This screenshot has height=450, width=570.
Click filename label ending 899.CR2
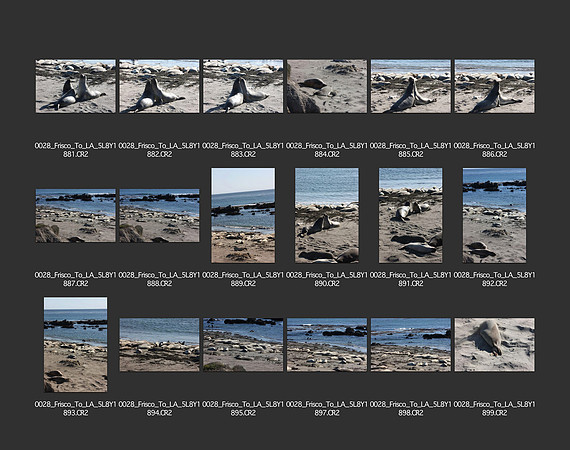coord(494,409)
